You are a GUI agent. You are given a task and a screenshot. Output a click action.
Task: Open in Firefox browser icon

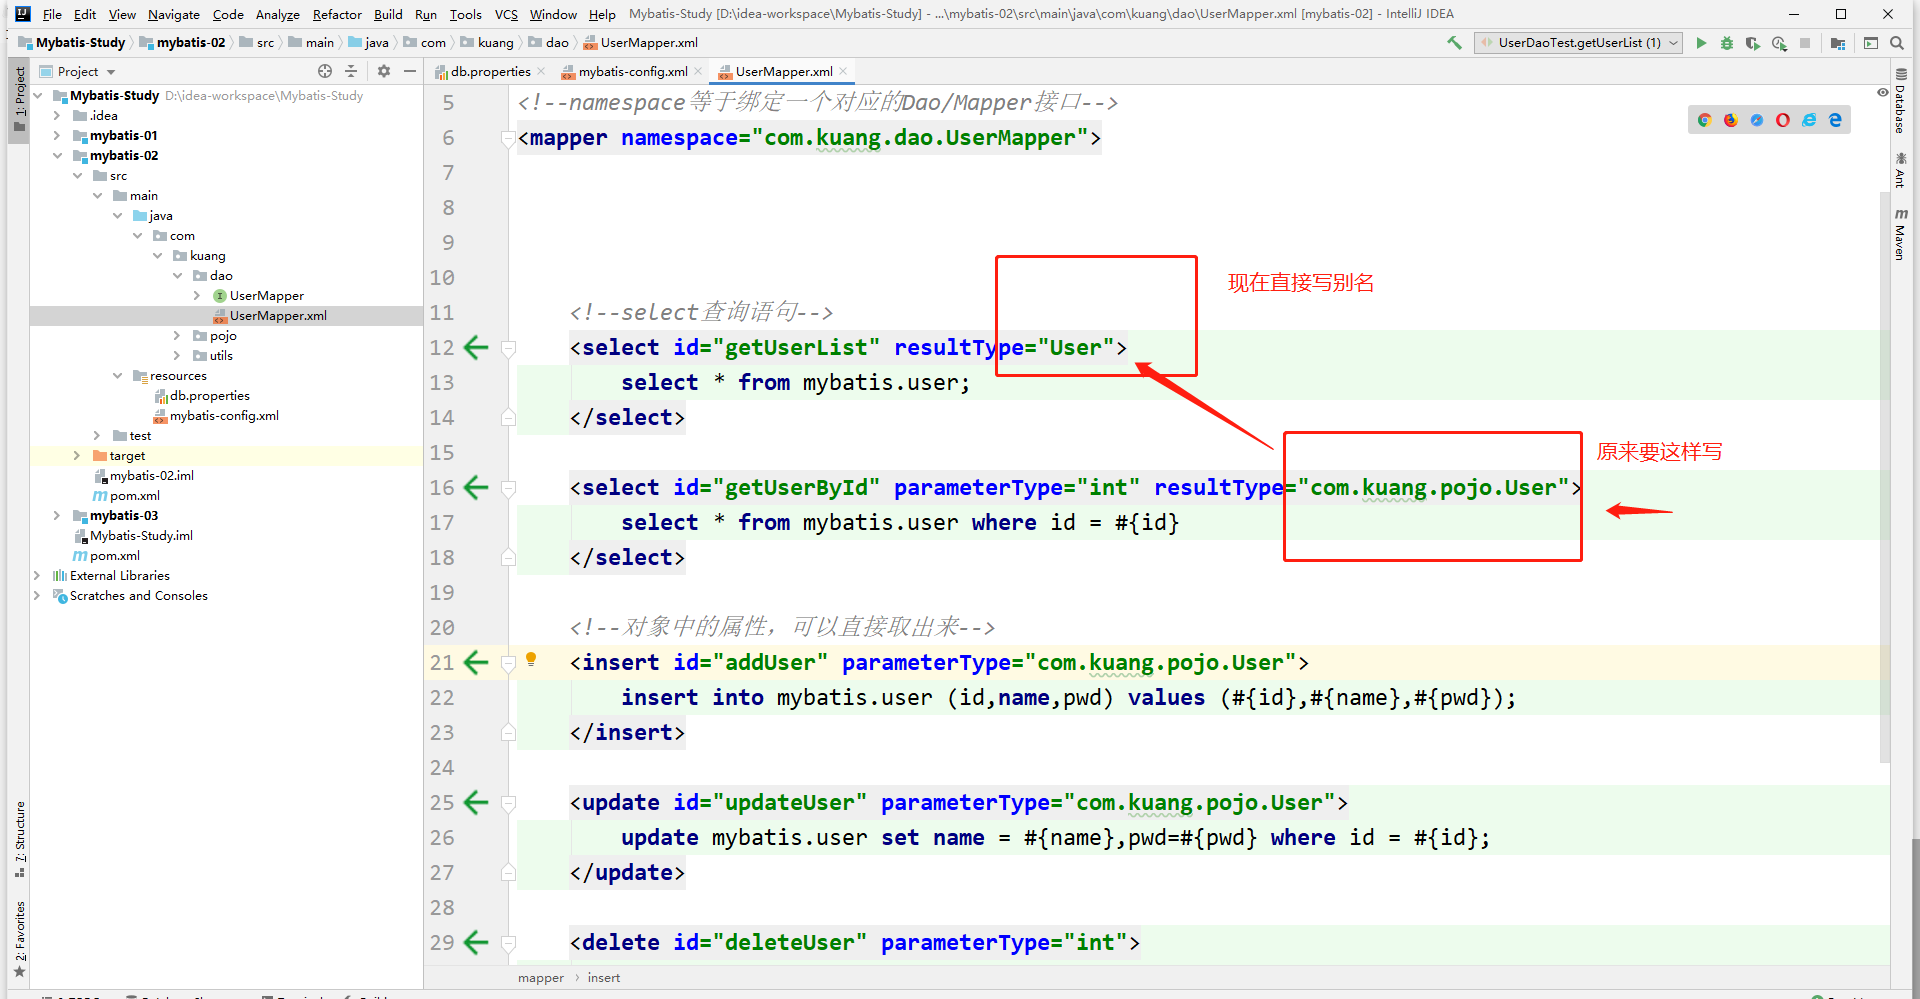click(1731, 120)
